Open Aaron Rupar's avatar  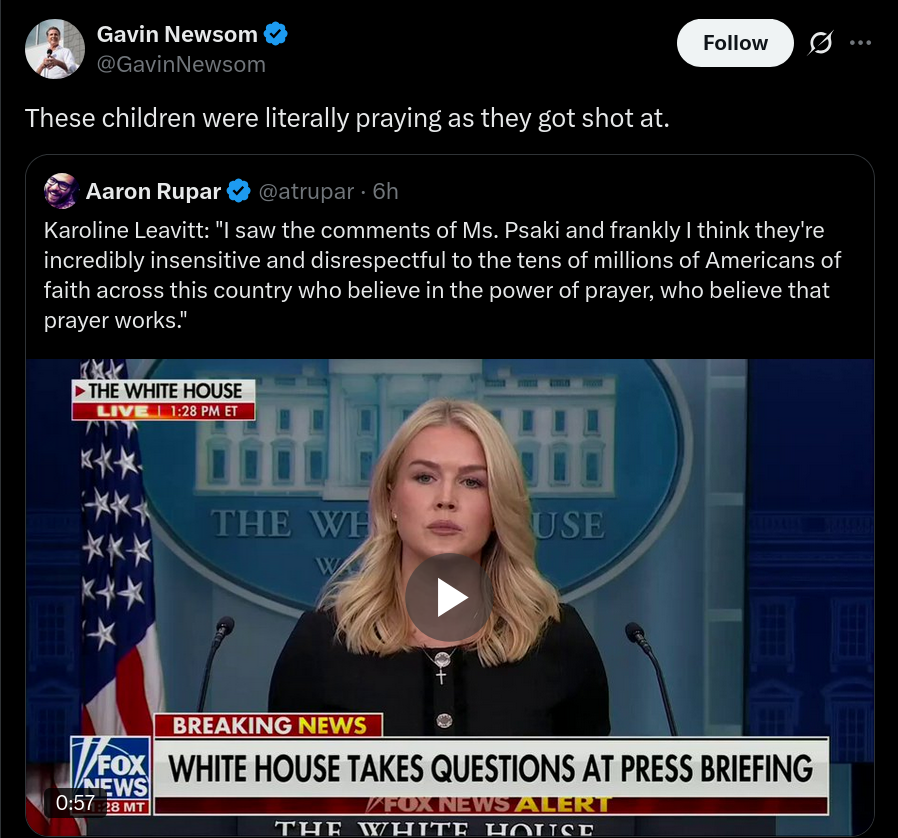(x=61, y=191)
